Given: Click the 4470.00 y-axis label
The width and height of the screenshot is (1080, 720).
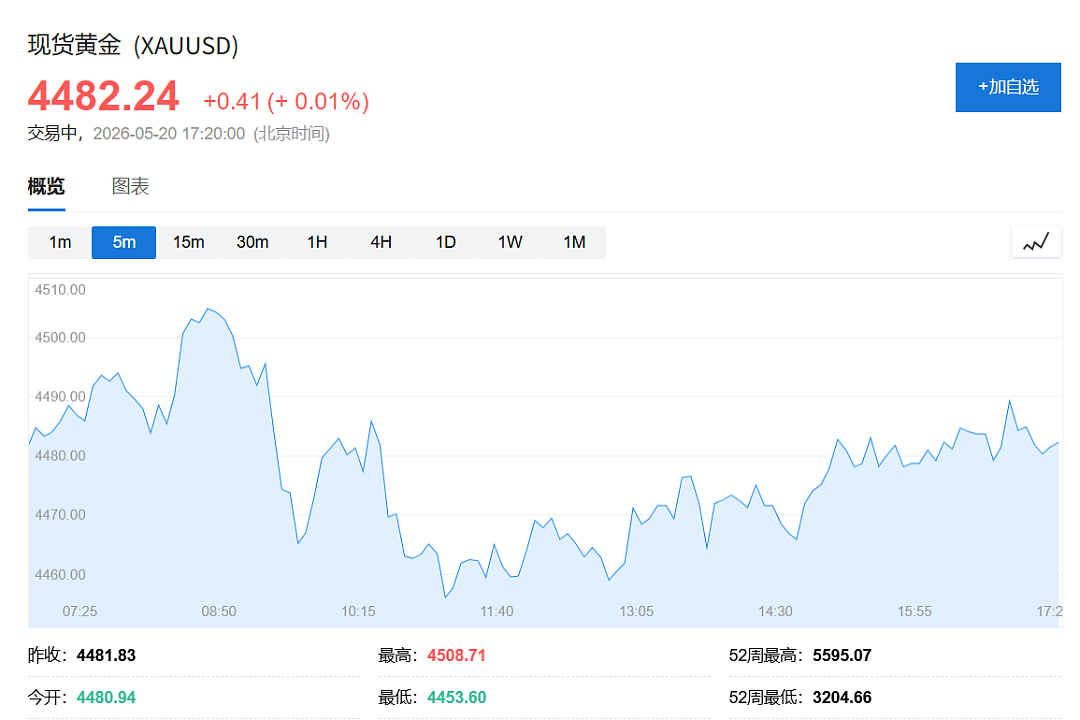Looking at the screenshot, I should click(61, 515).
